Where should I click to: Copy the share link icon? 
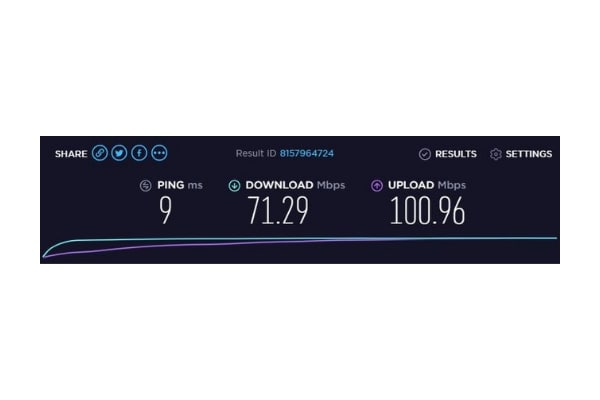click(99, 153)
